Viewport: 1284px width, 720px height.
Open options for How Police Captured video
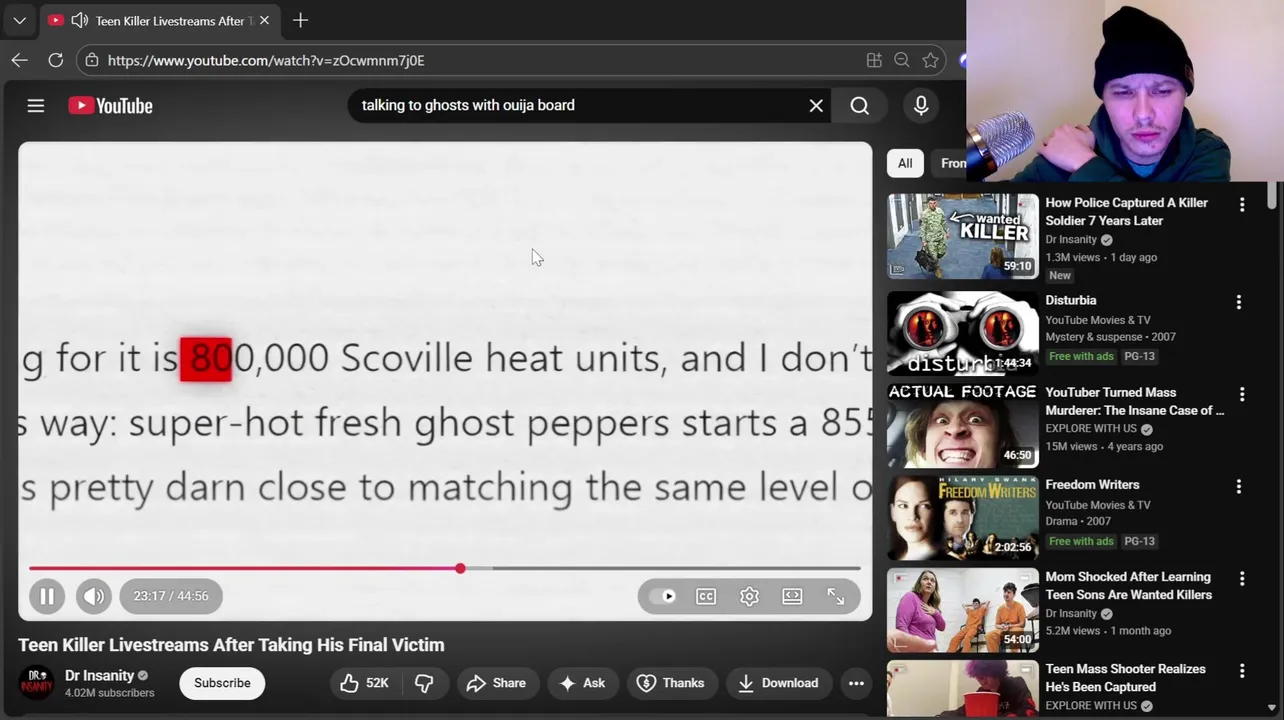1242,204
